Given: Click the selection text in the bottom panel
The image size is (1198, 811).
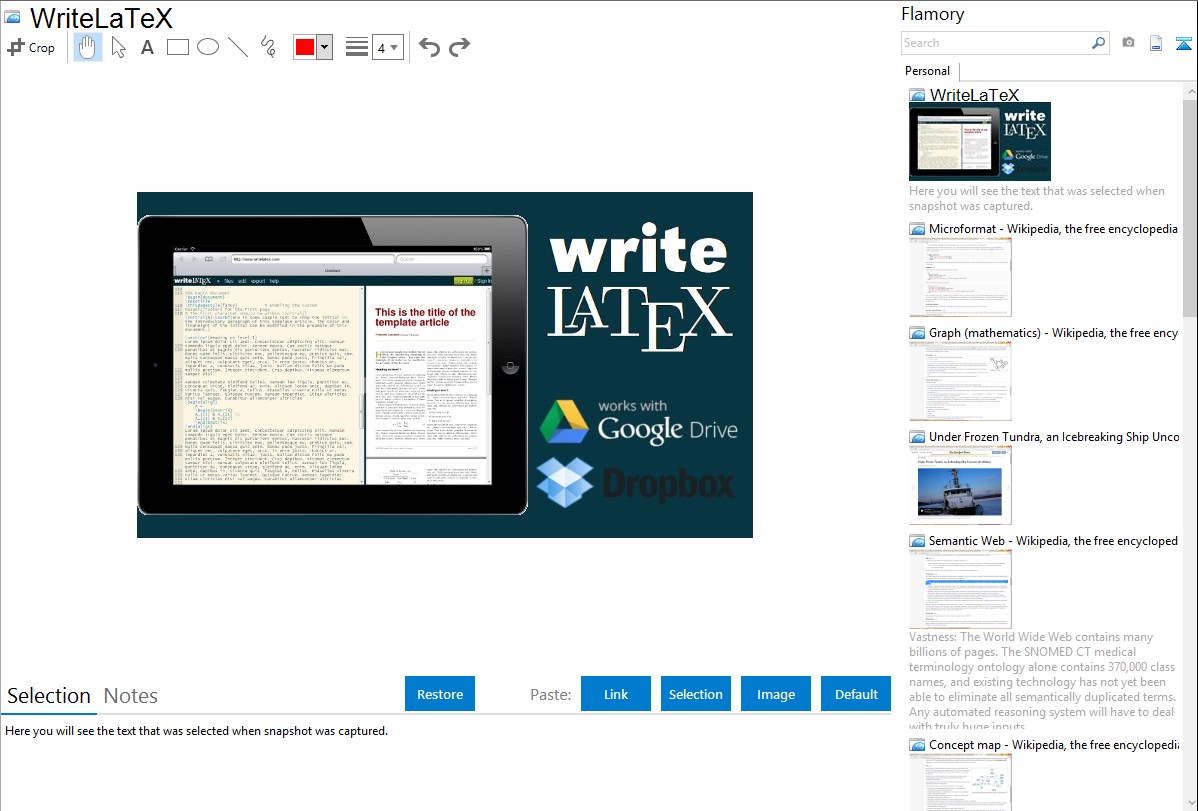Looking at the screenshot, I should pos(196,731).
